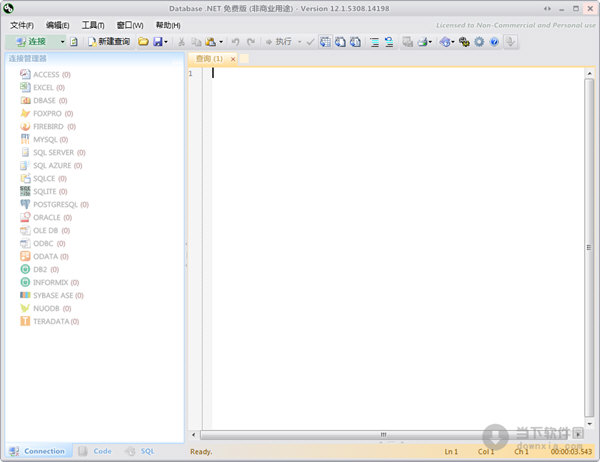The height and width of the screenshot is (462, 600).
Task: Click the DB2 green circle icon
Action: 25,269
